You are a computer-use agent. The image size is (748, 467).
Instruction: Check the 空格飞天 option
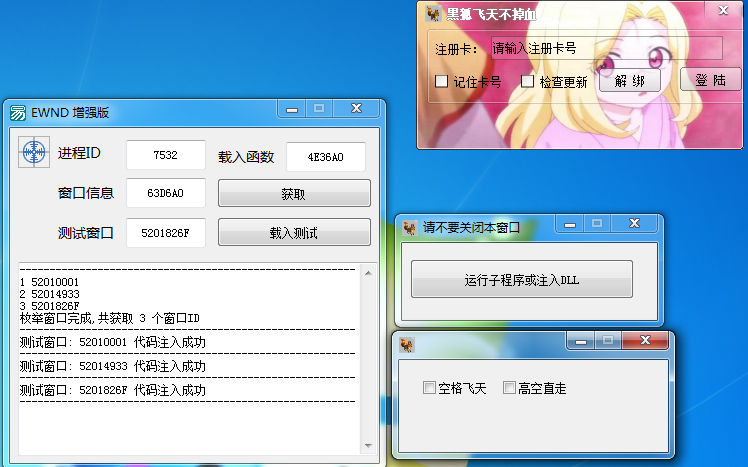click(x=429, y=388)
